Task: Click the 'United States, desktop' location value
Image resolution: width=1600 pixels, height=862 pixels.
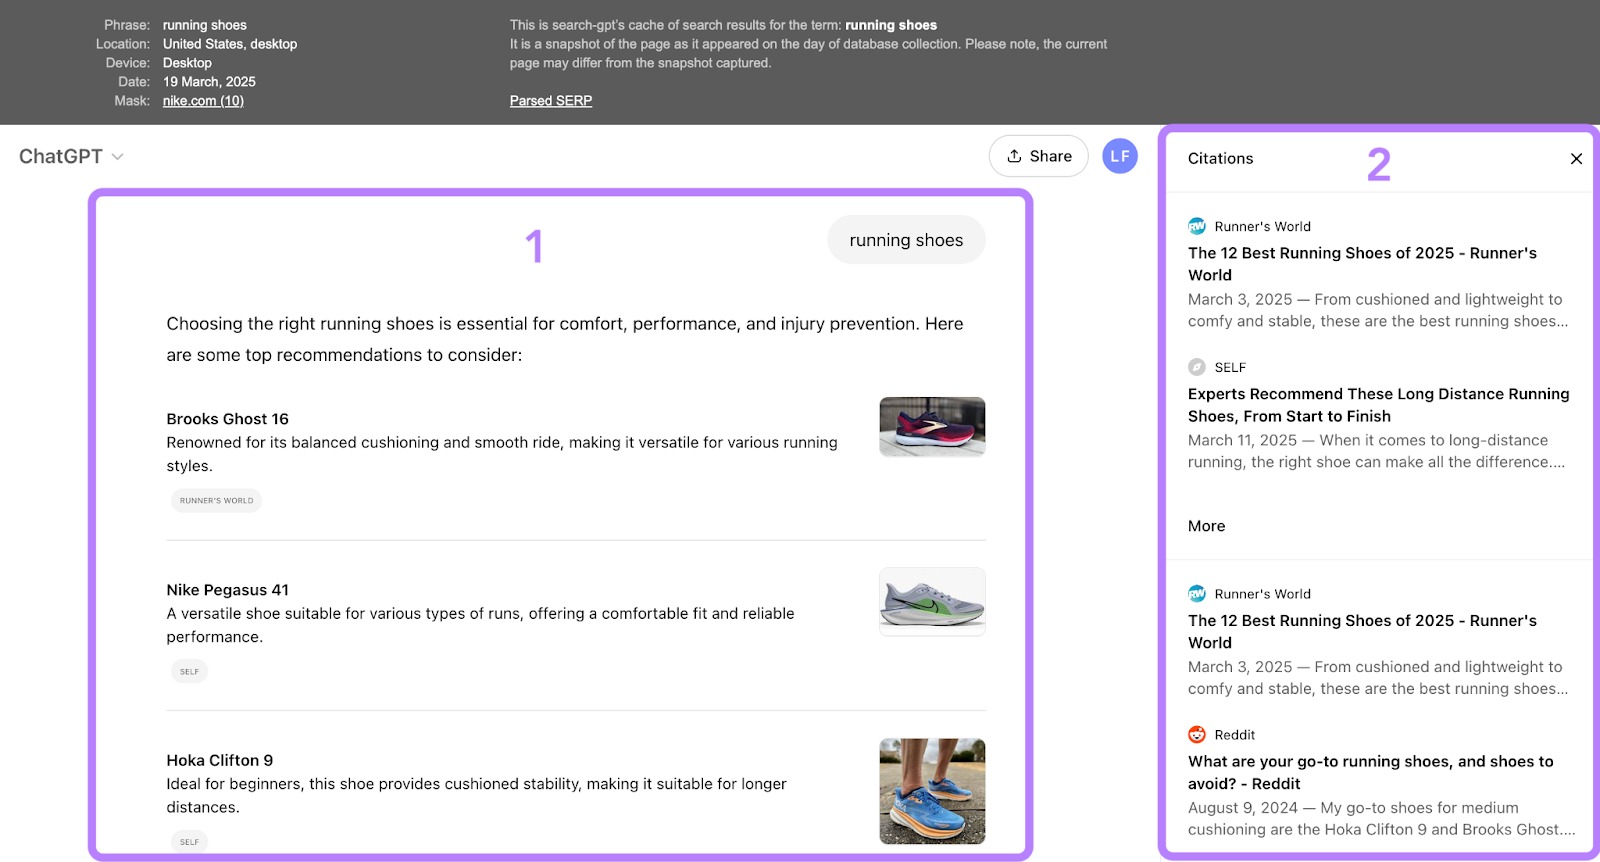Action: (x=230, y=44)
